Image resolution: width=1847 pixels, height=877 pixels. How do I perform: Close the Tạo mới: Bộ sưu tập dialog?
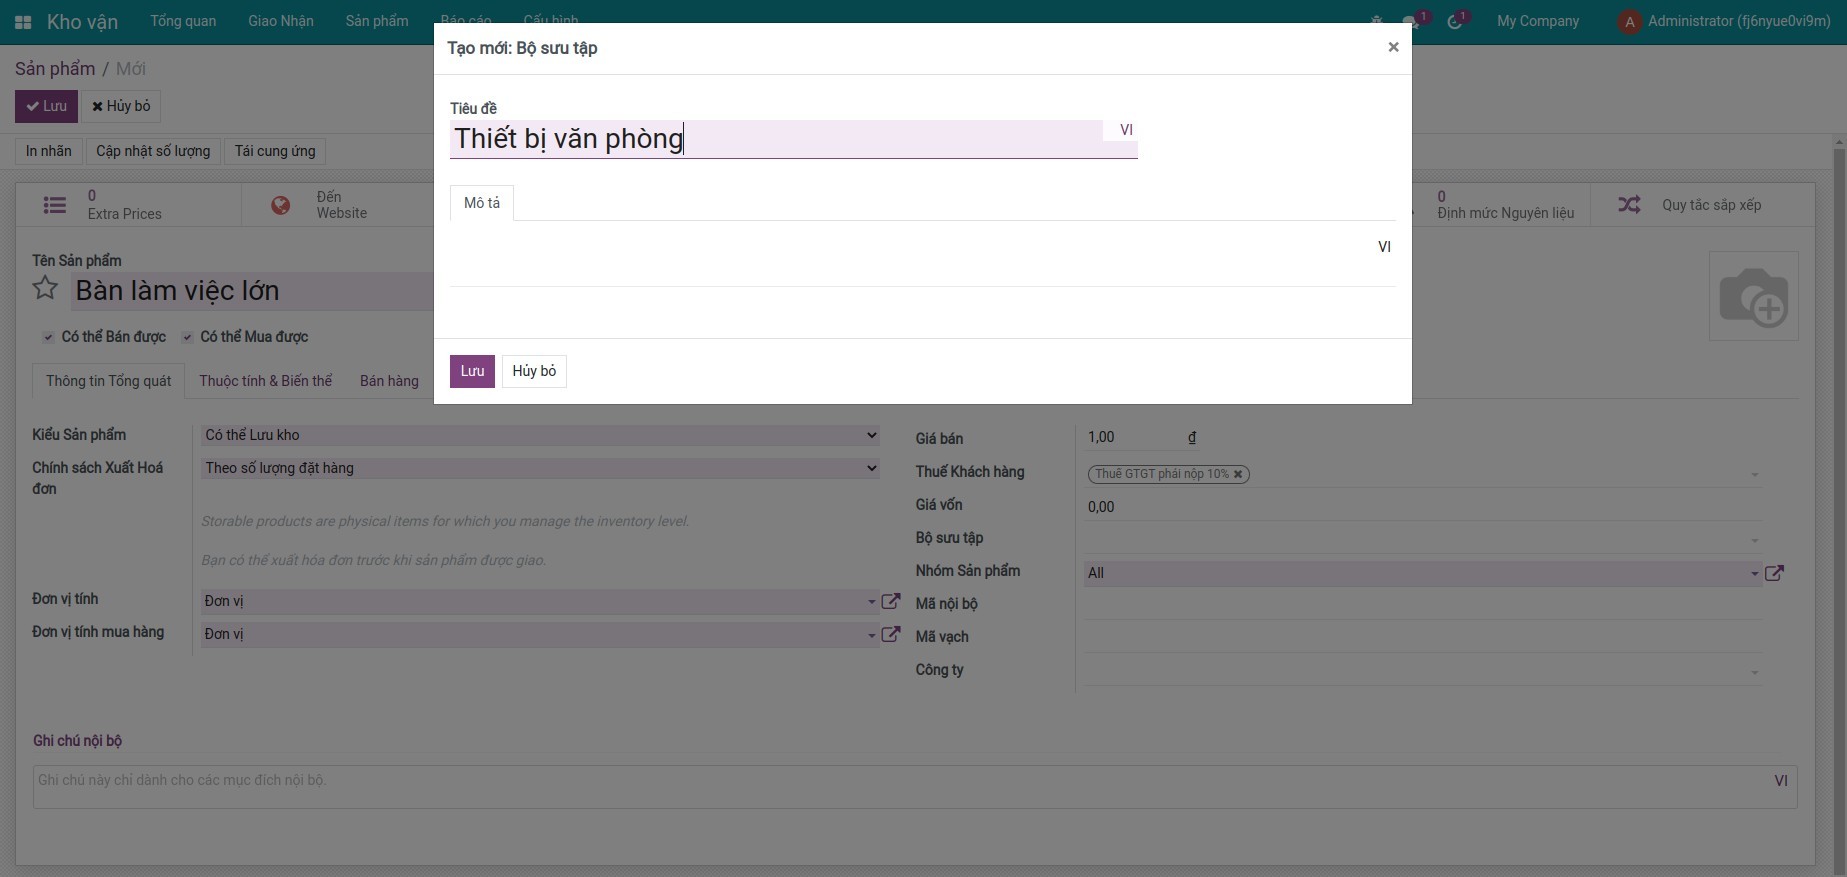1393,47
